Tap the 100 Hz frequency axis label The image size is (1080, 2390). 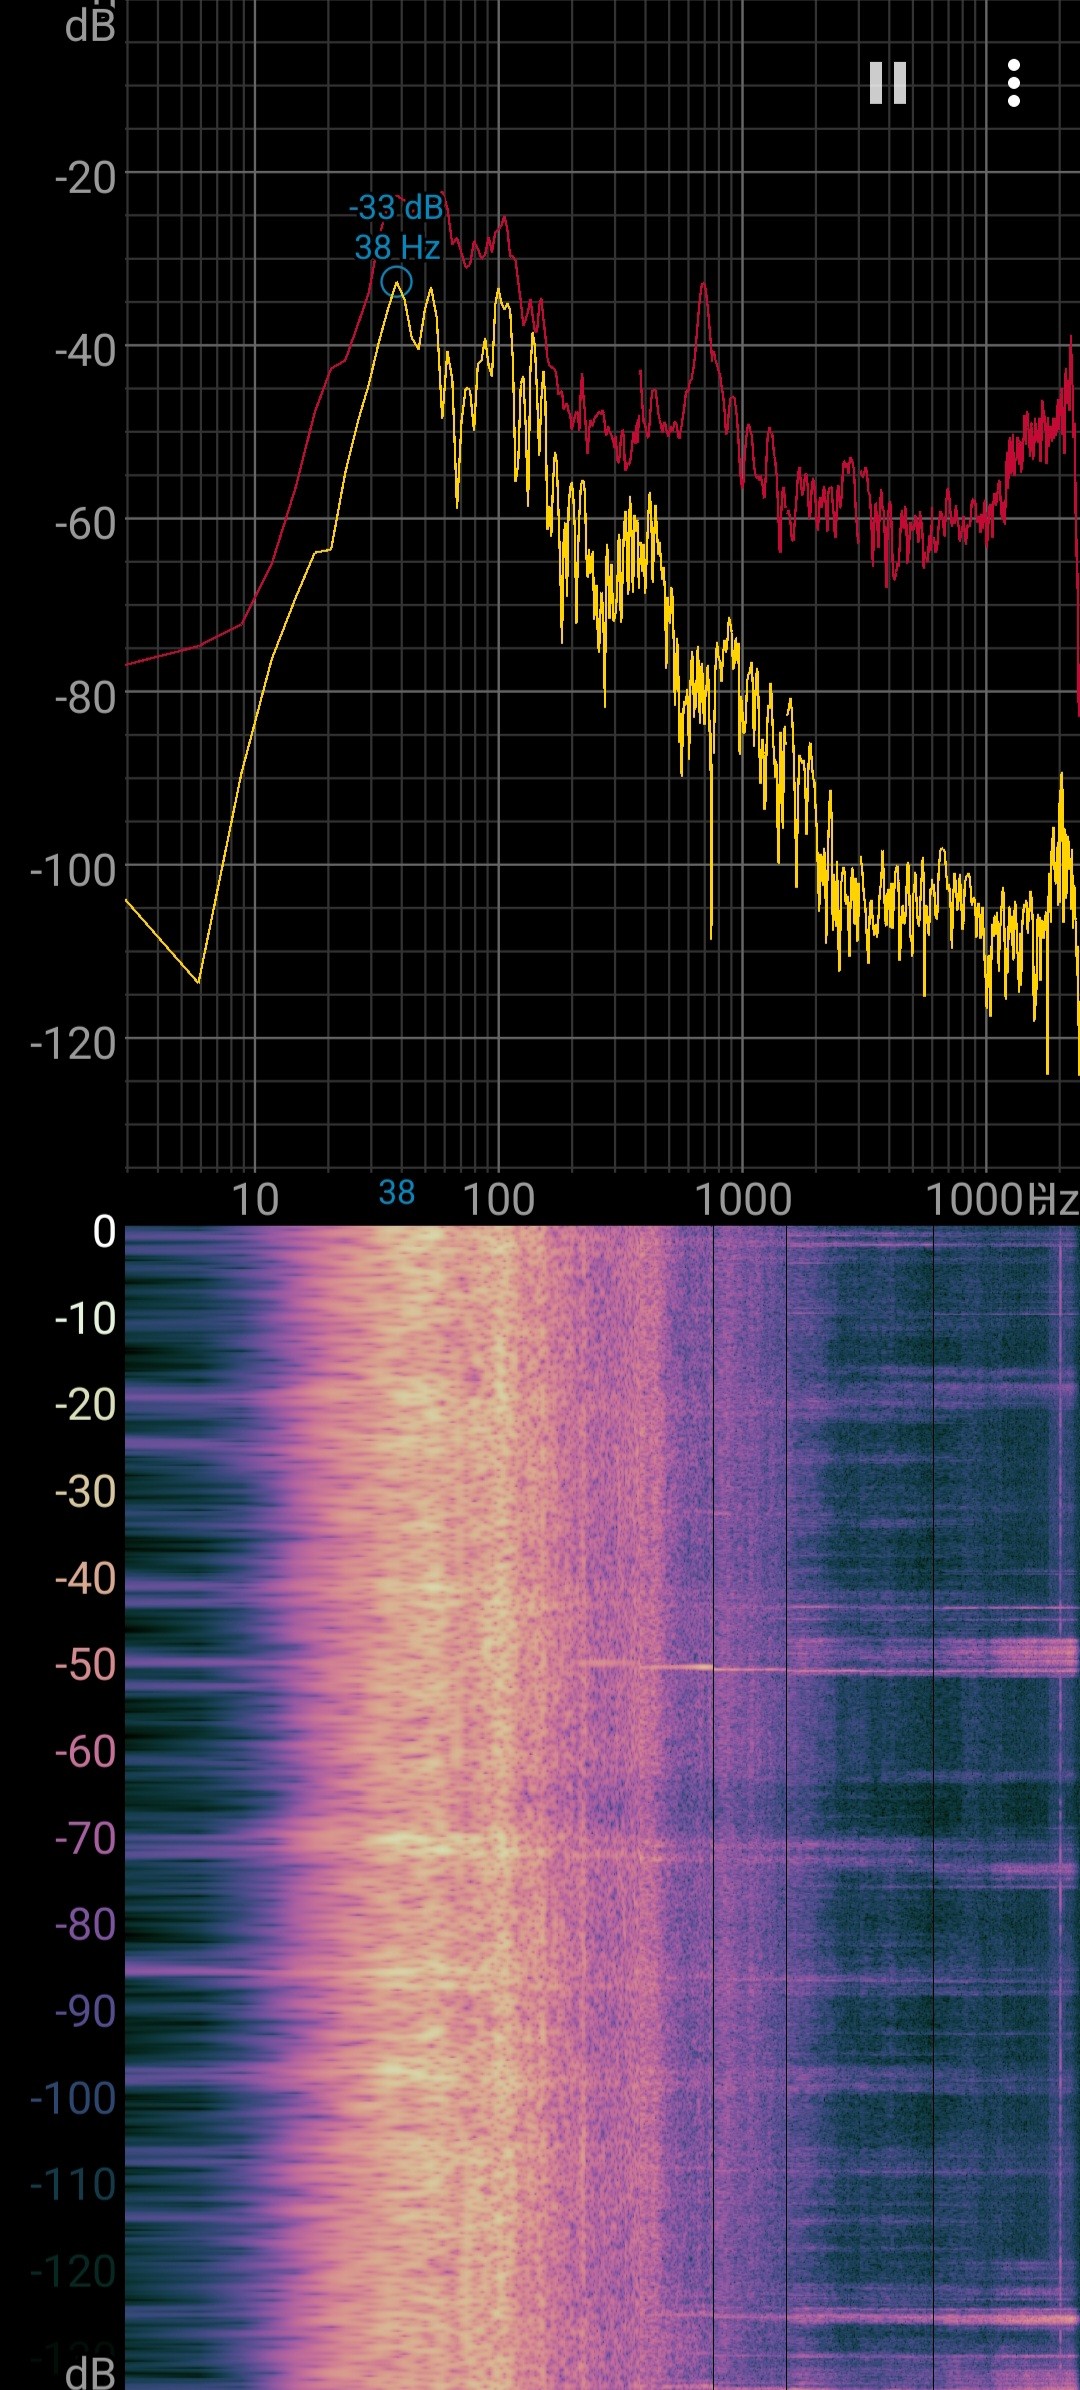[x=499, y=1199]
